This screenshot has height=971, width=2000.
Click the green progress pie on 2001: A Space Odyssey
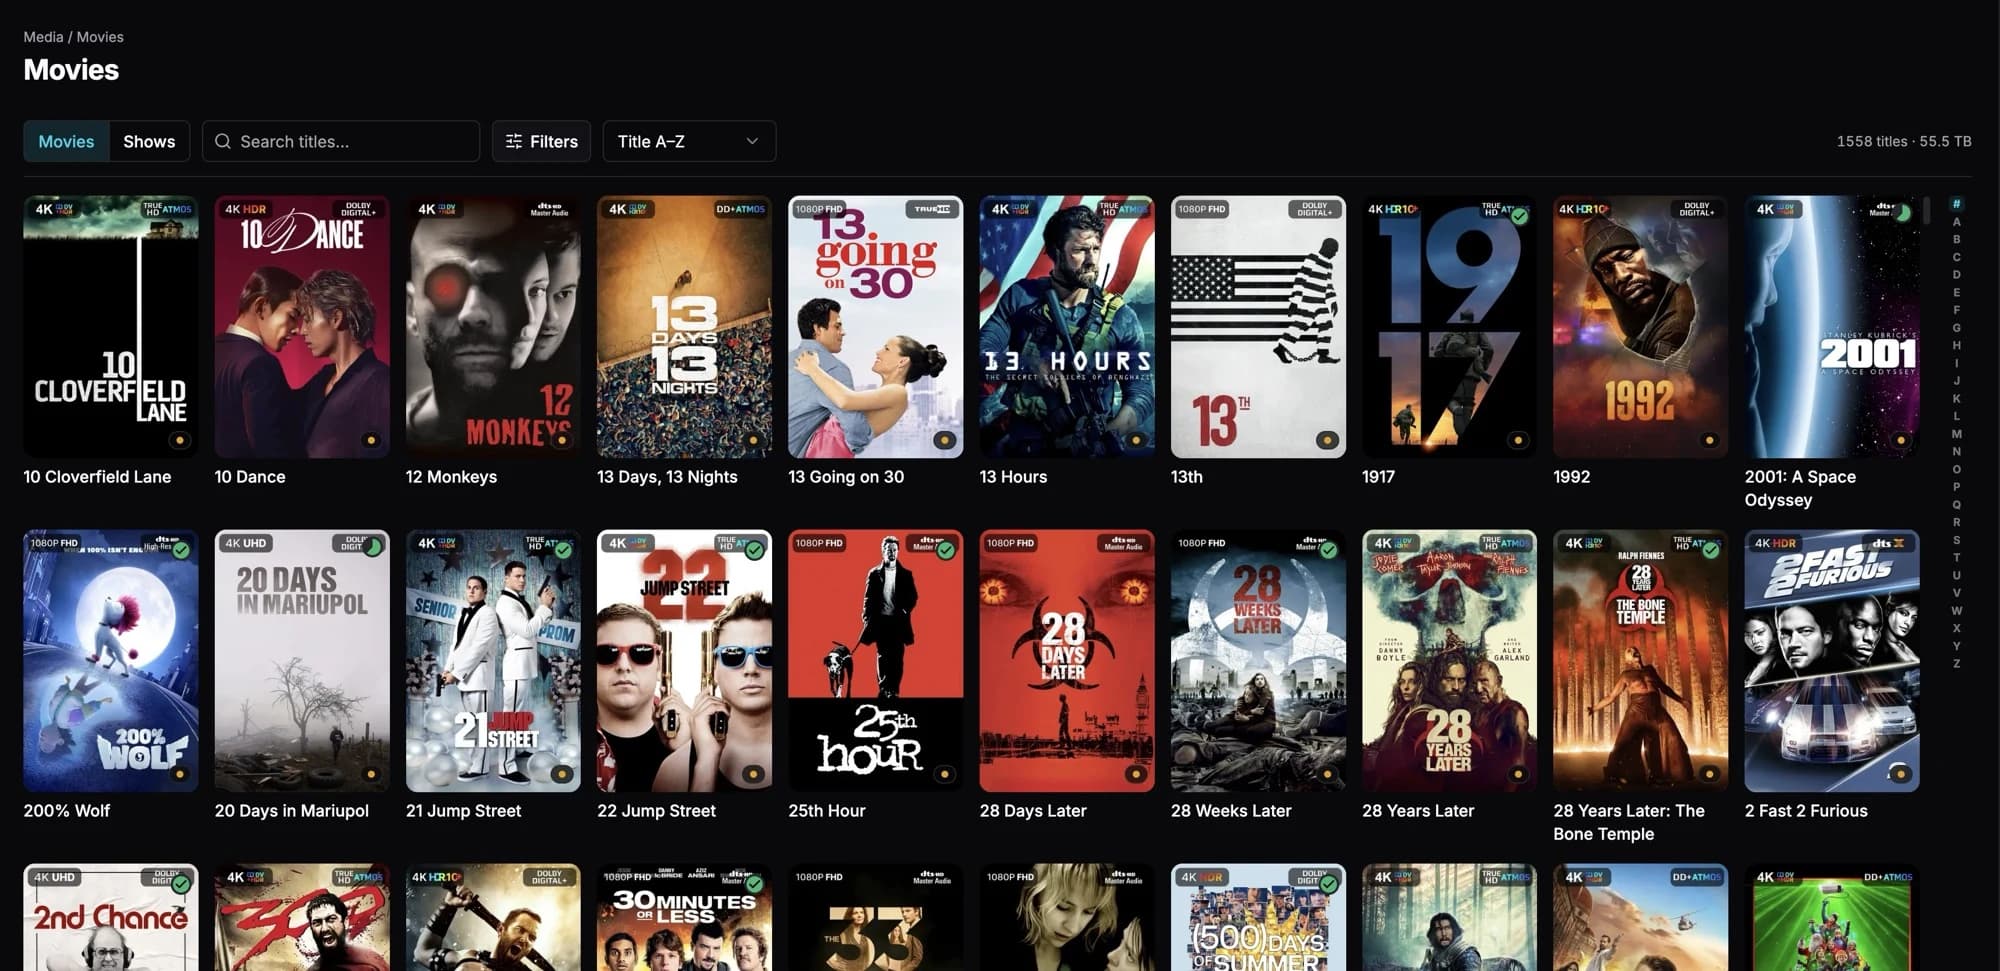pyautogui.click(x=1902, y=213)
